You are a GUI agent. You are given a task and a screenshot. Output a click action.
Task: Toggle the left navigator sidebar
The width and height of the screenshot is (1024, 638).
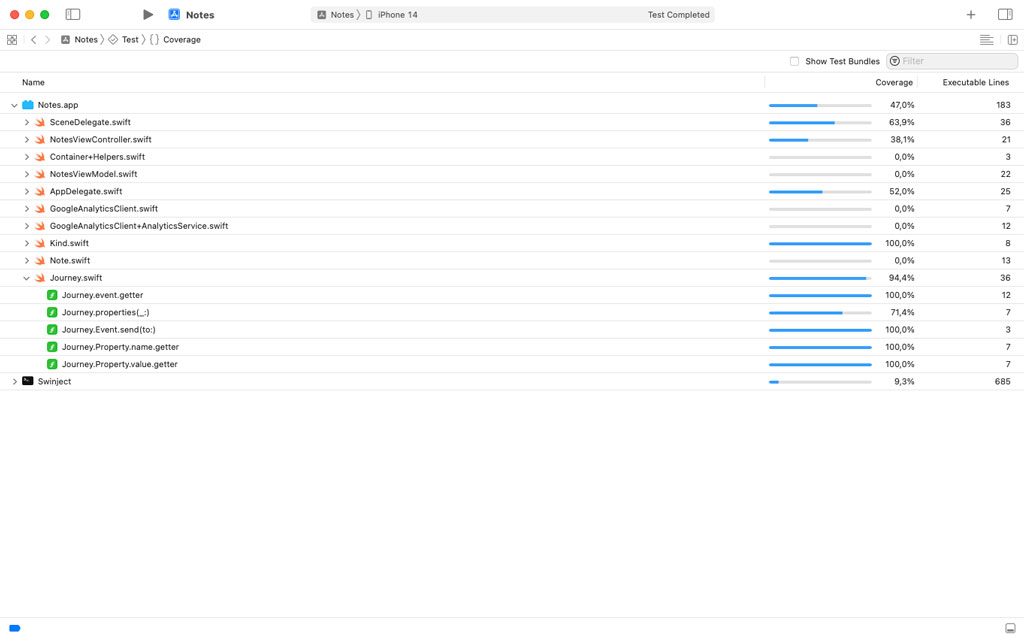pos(71,14)
